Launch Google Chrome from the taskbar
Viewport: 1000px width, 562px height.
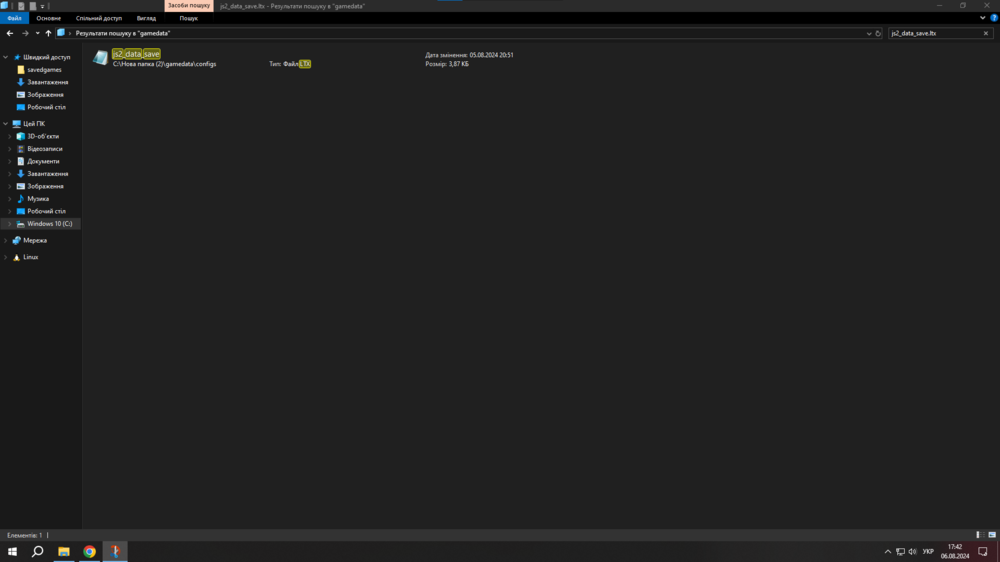89,551
